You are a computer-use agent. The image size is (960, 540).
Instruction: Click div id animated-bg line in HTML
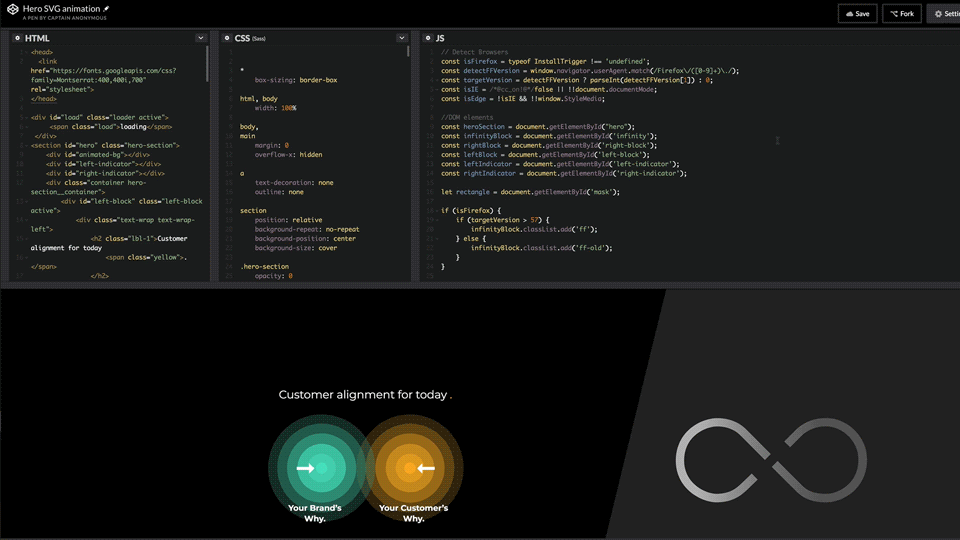click(97, 155)
